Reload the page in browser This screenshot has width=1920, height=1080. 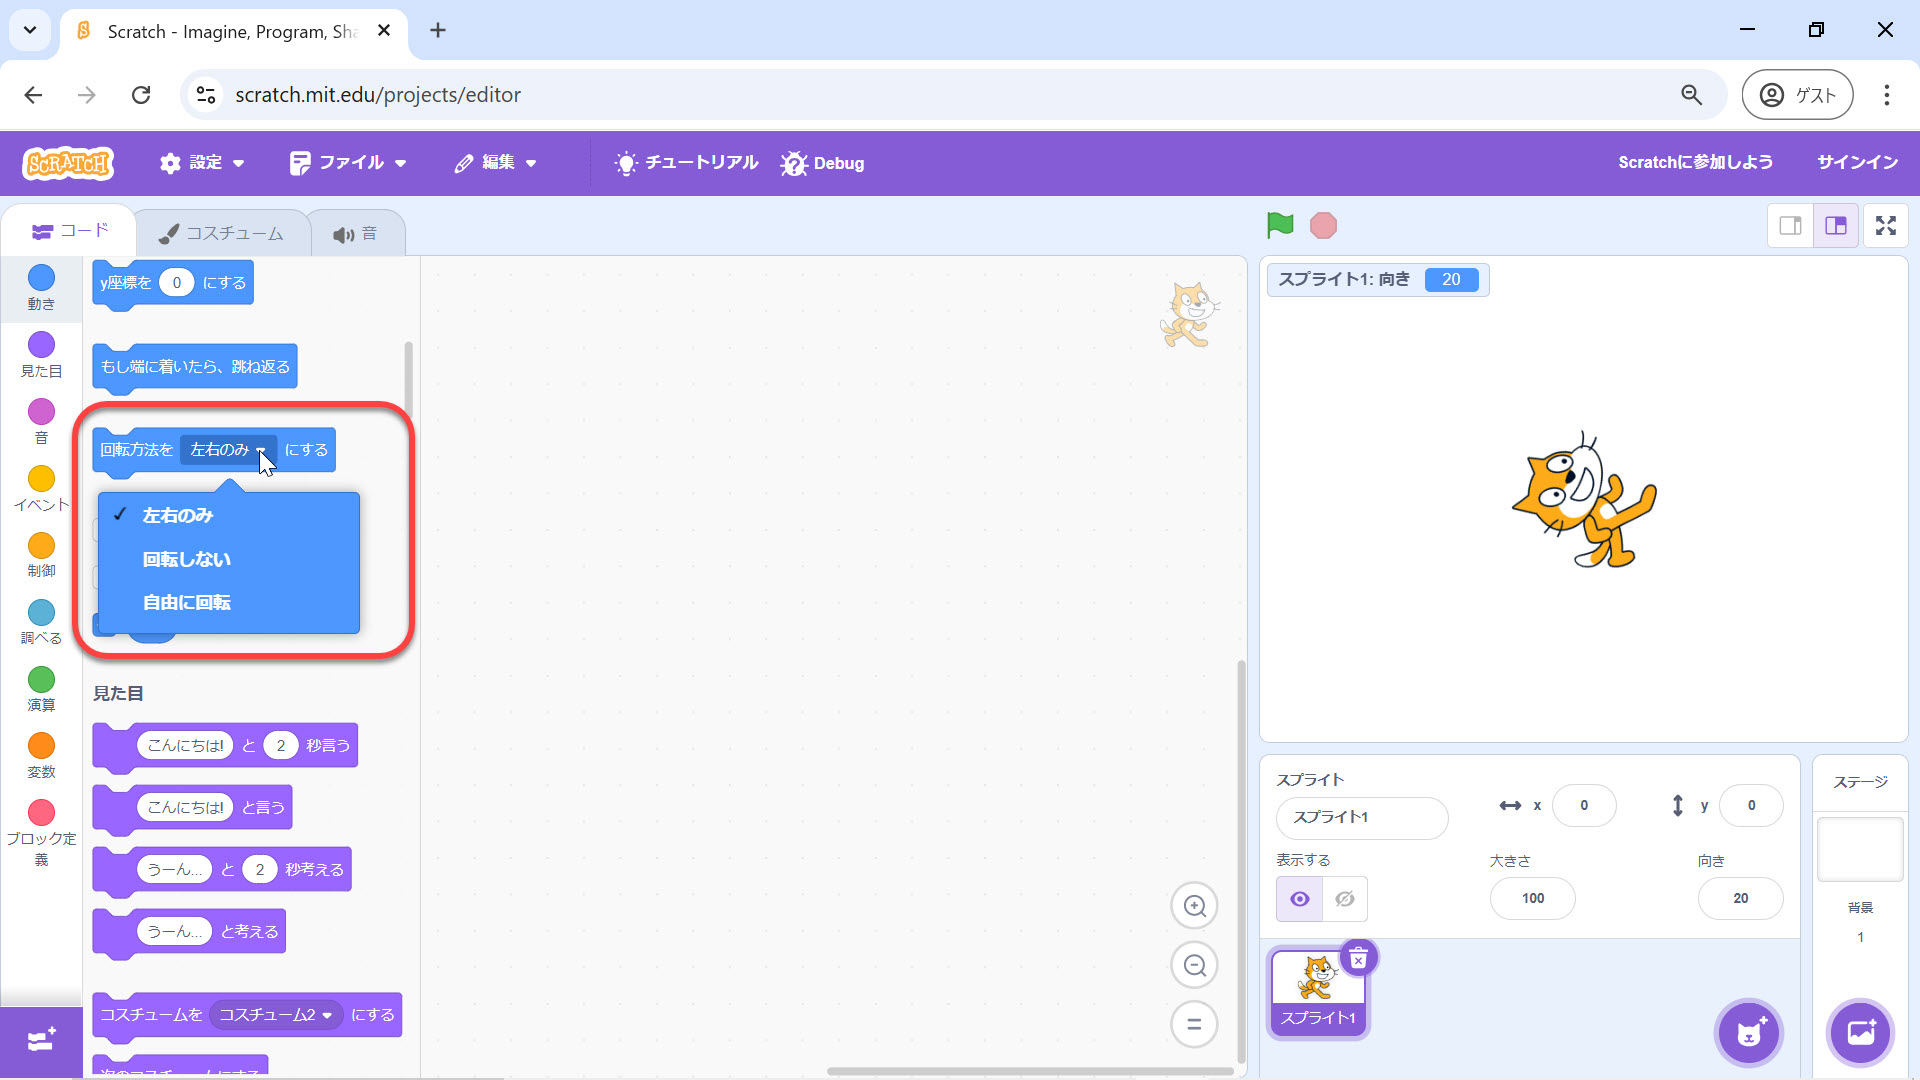pos(141,95)
